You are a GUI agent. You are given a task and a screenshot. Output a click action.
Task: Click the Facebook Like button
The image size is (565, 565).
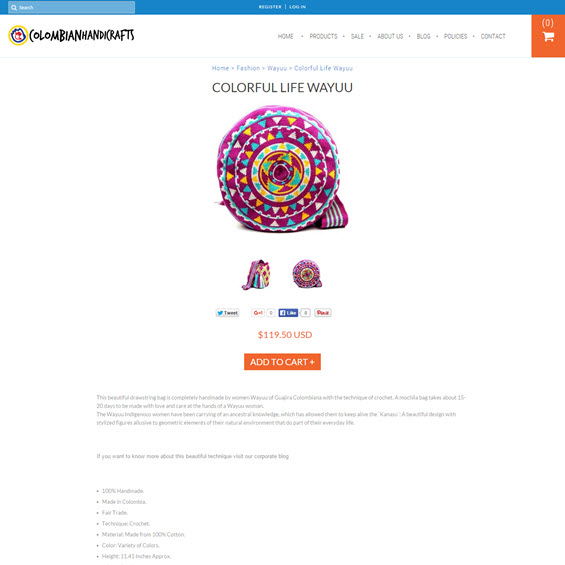coord(288,313)
